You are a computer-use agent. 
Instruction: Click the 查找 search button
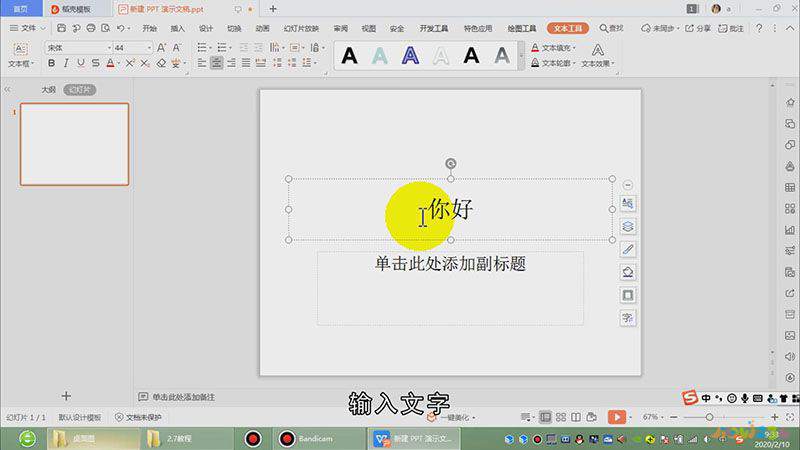[611, 28]
